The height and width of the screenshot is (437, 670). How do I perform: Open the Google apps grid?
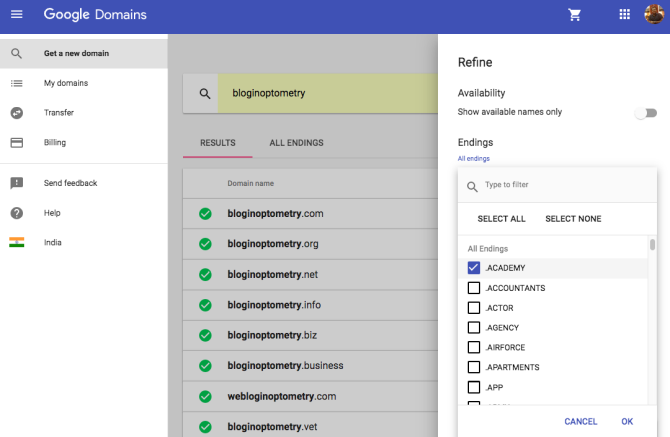point(625,15)
